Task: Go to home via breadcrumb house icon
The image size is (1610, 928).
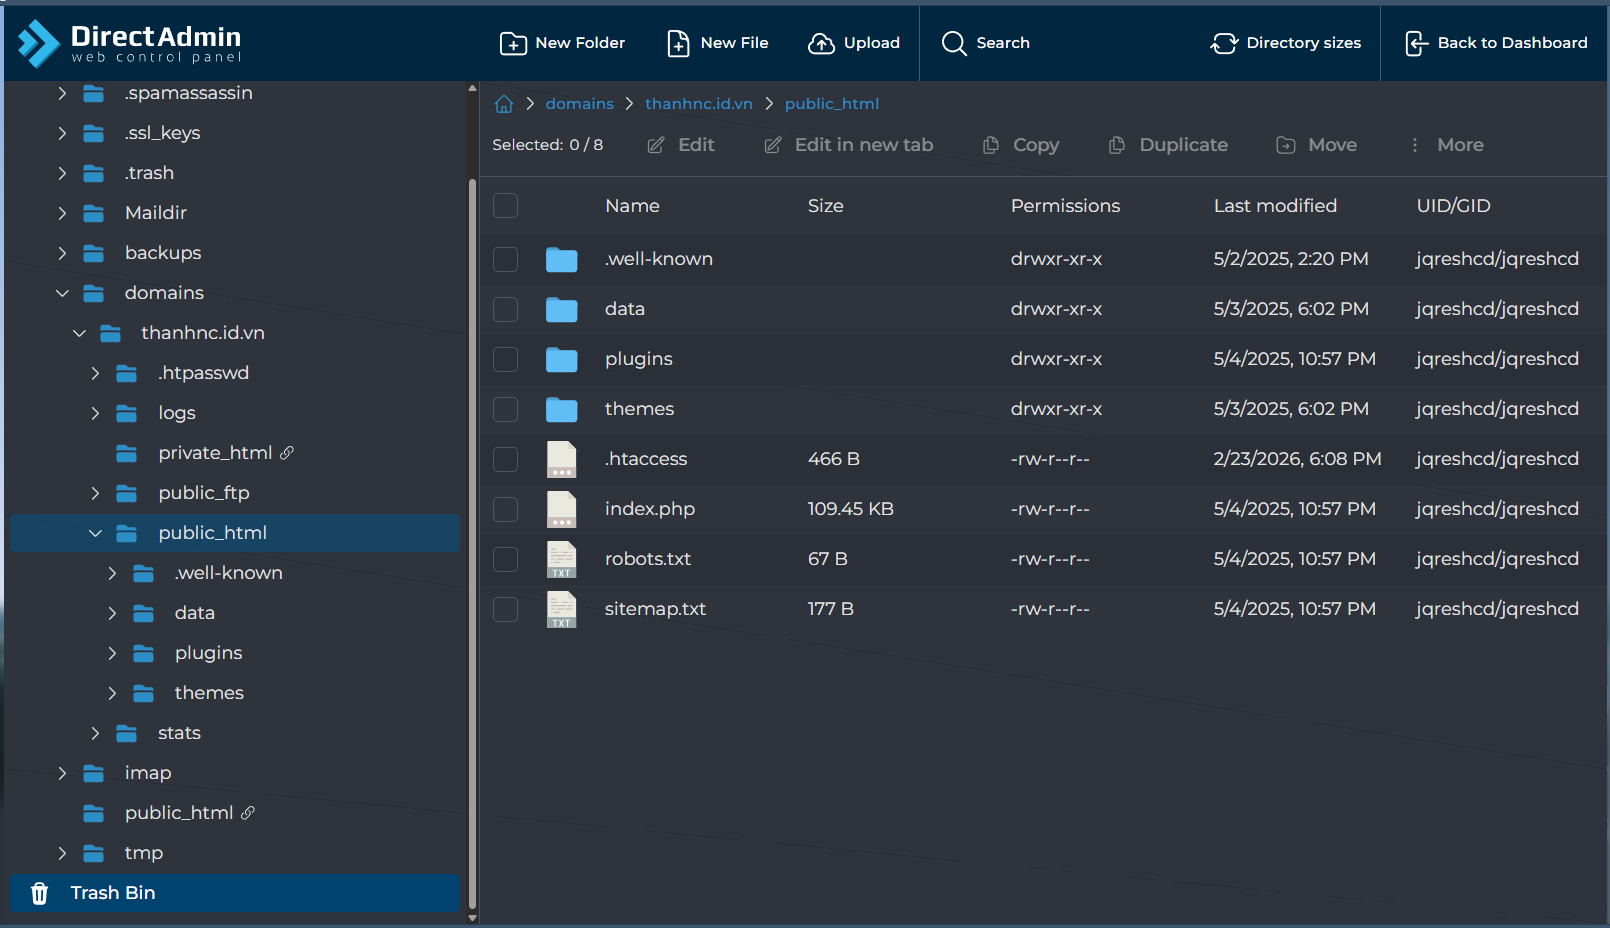Action: (504, 104)
